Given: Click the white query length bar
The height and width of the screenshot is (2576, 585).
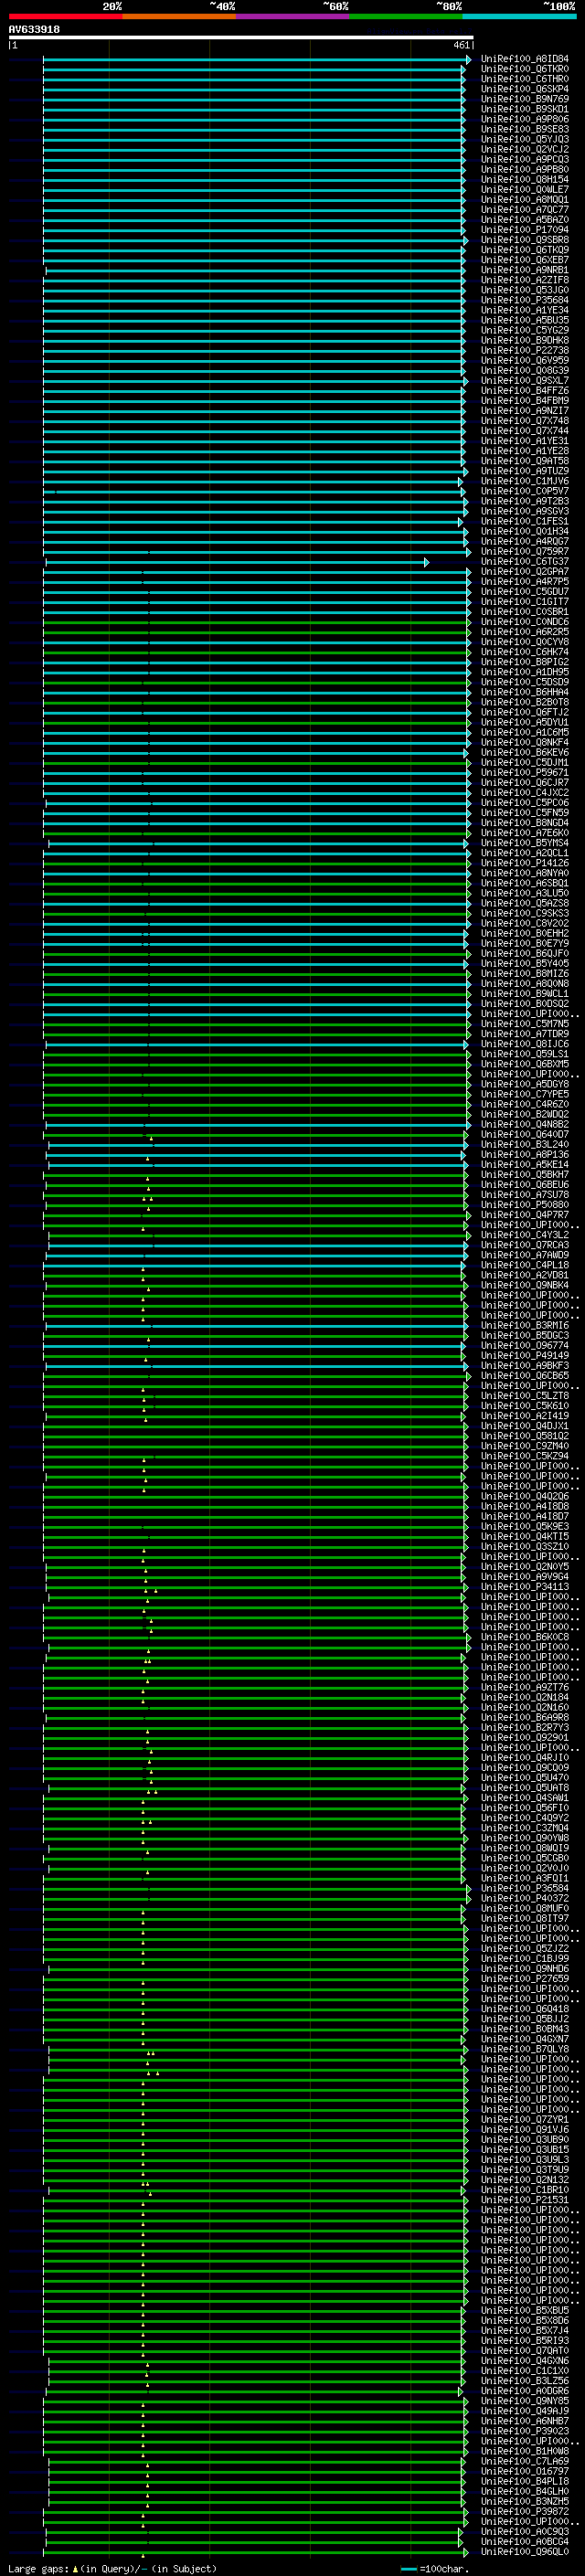Looking at the screenshot, I should [x=240, y=38].
